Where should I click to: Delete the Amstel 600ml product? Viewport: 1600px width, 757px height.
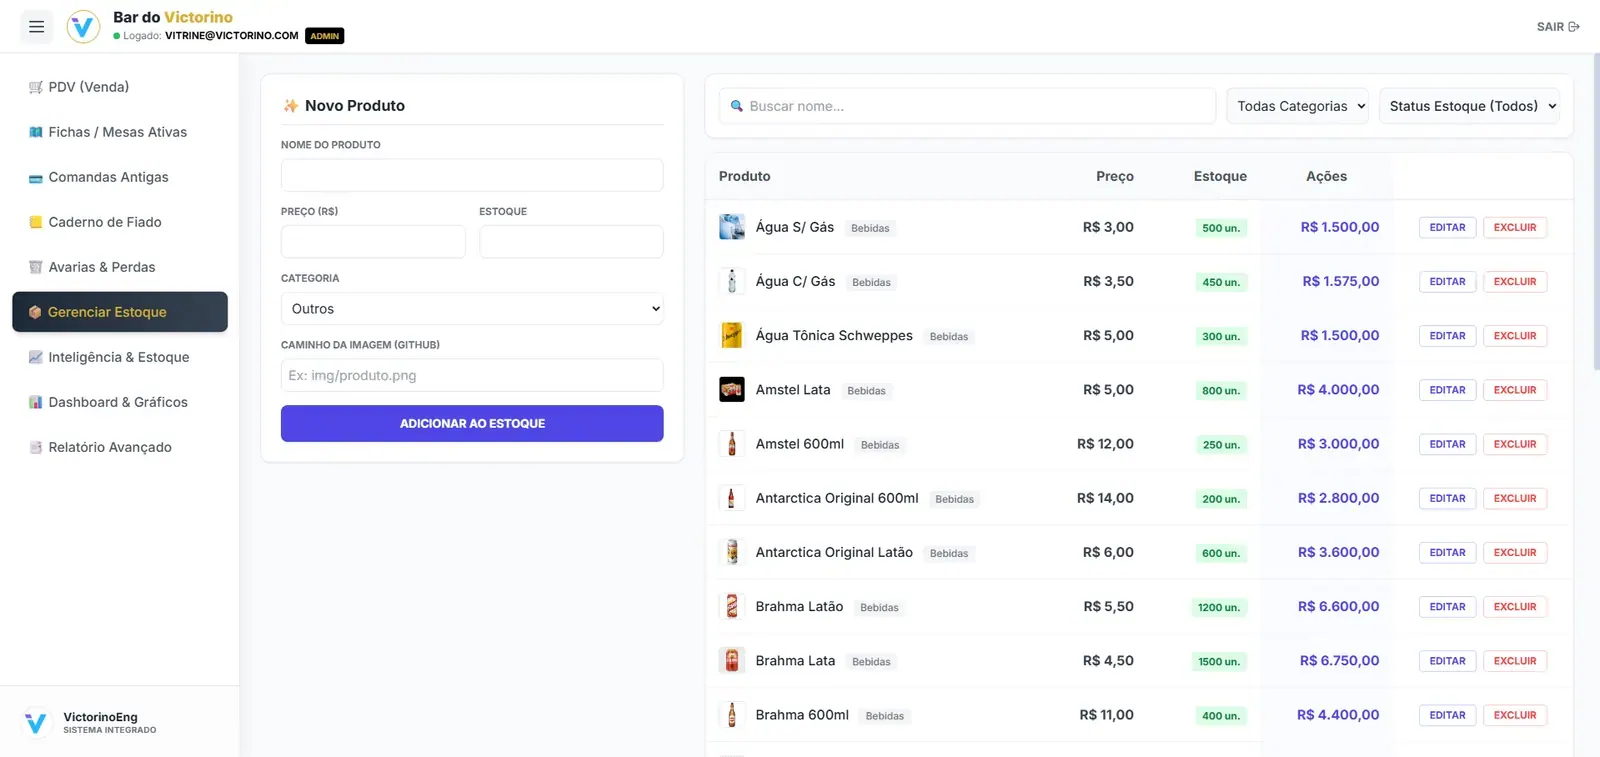click(x=1515, y=444)
